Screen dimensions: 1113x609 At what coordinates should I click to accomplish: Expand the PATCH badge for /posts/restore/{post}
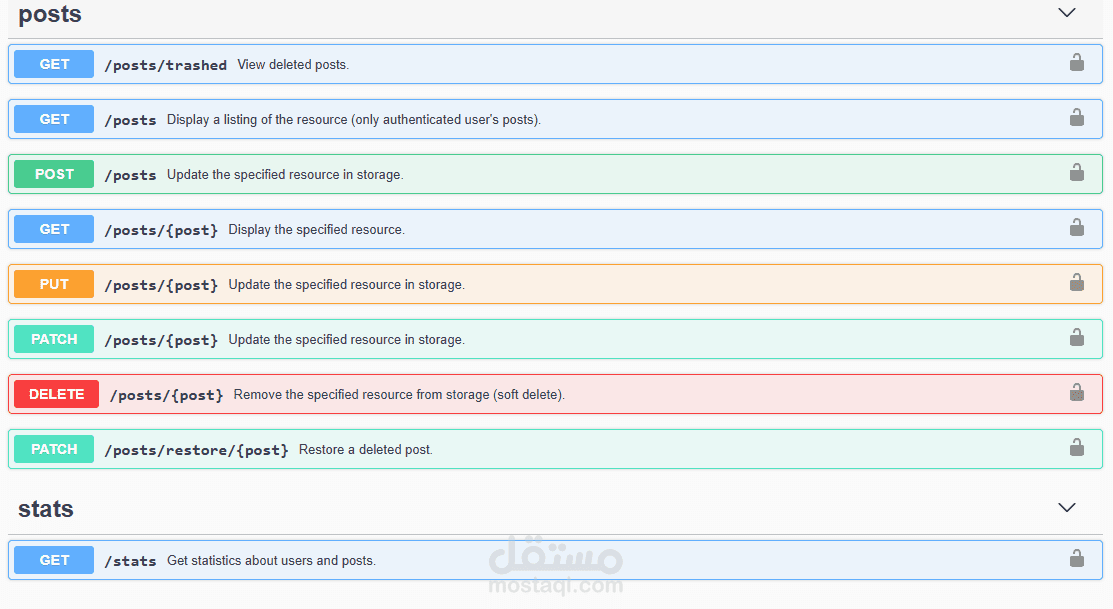[54, 449]
